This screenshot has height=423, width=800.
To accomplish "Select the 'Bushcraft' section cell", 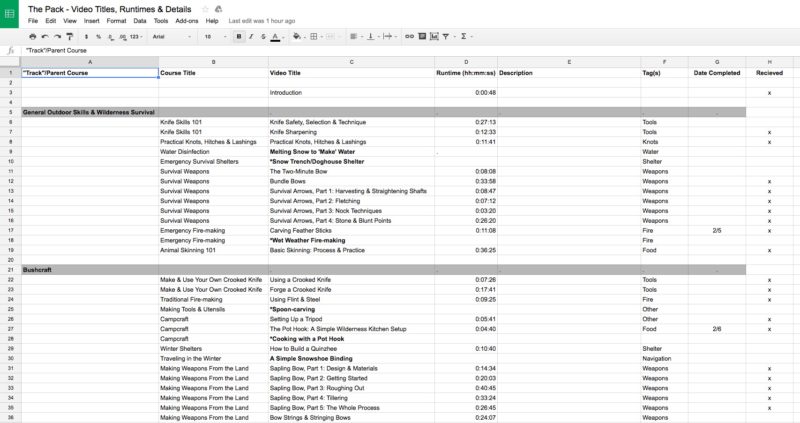I will (x=90, y=269).
